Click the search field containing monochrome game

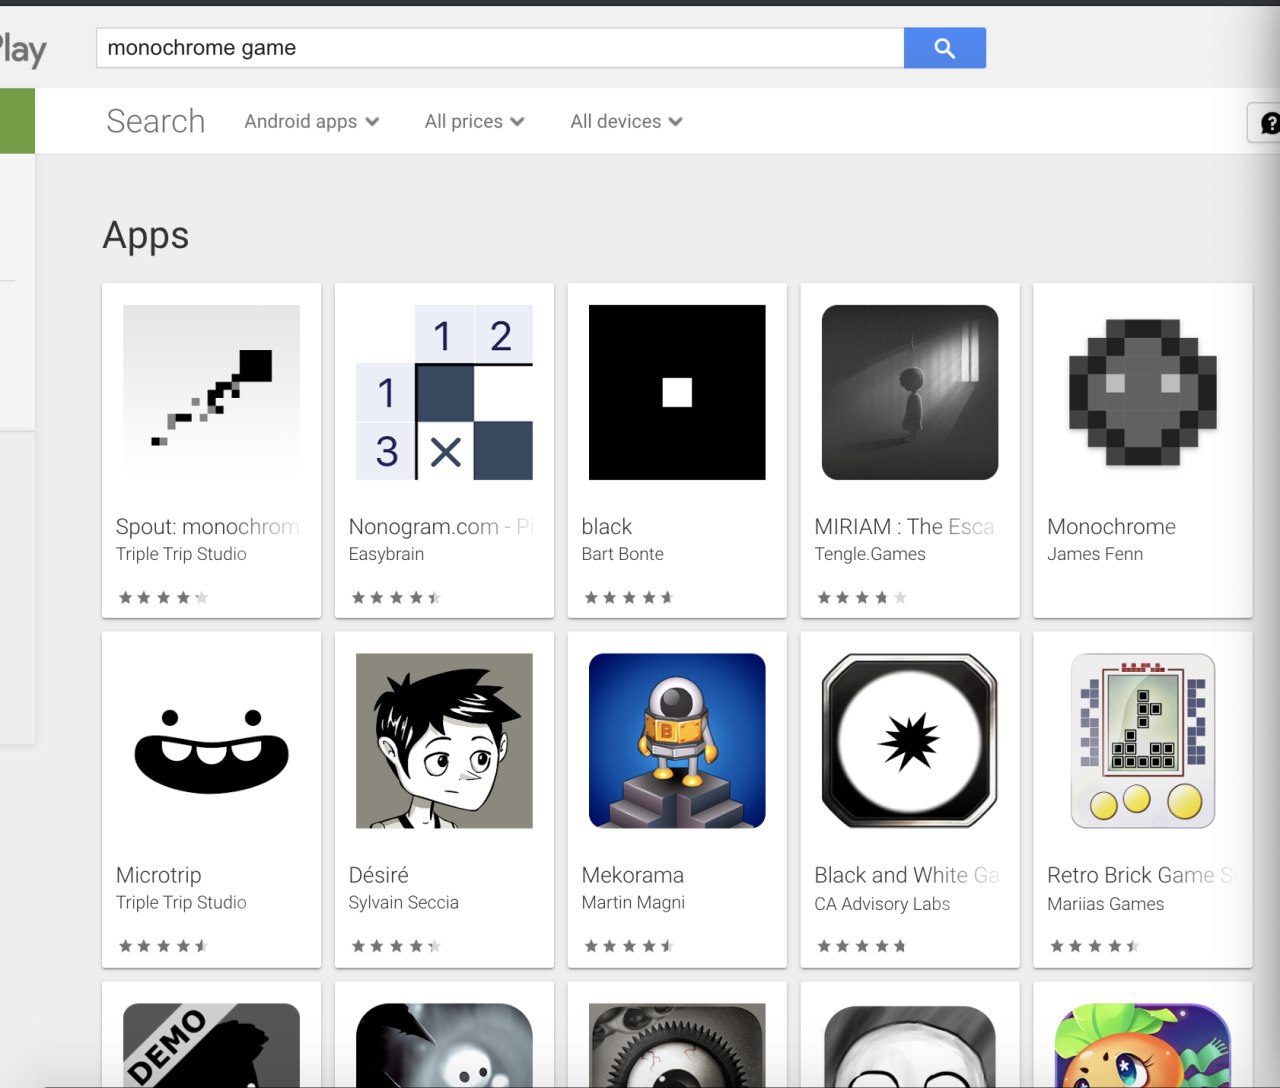500,48
